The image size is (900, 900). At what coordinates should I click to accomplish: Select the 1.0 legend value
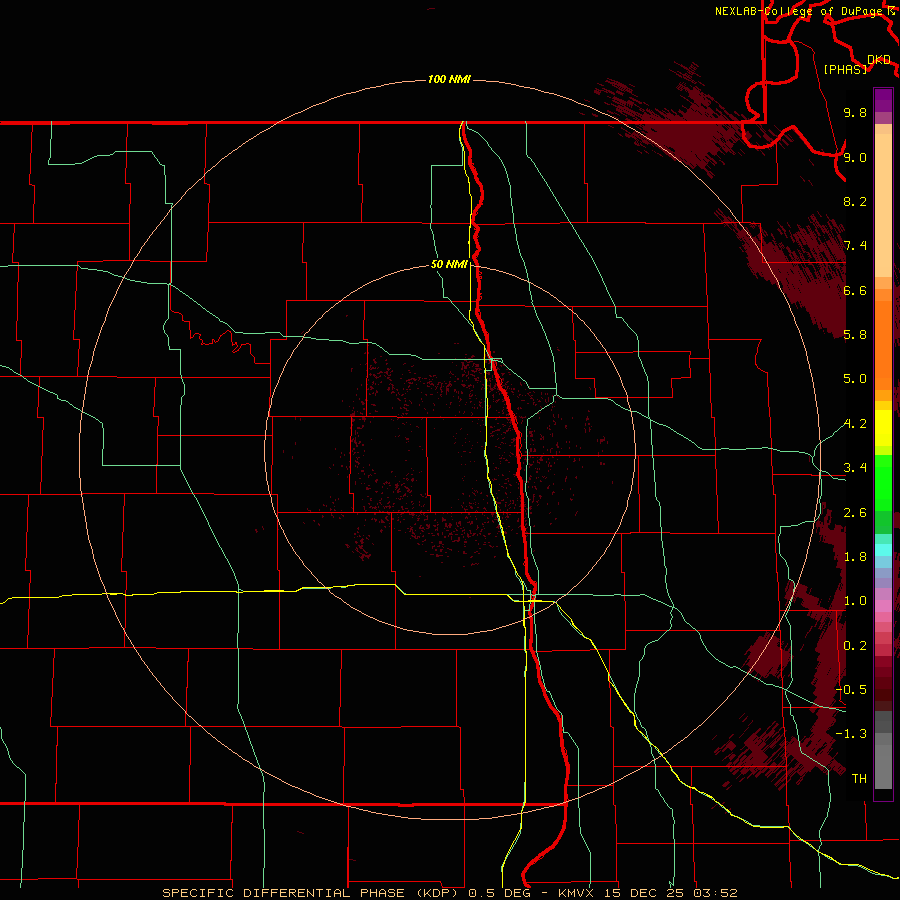[x=855, y=601]
